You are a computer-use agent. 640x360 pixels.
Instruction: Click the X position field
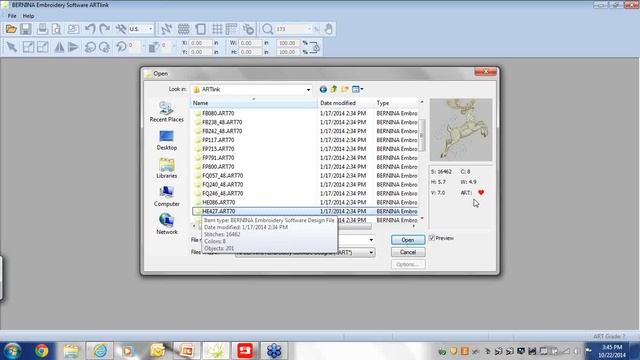[201, 43]
